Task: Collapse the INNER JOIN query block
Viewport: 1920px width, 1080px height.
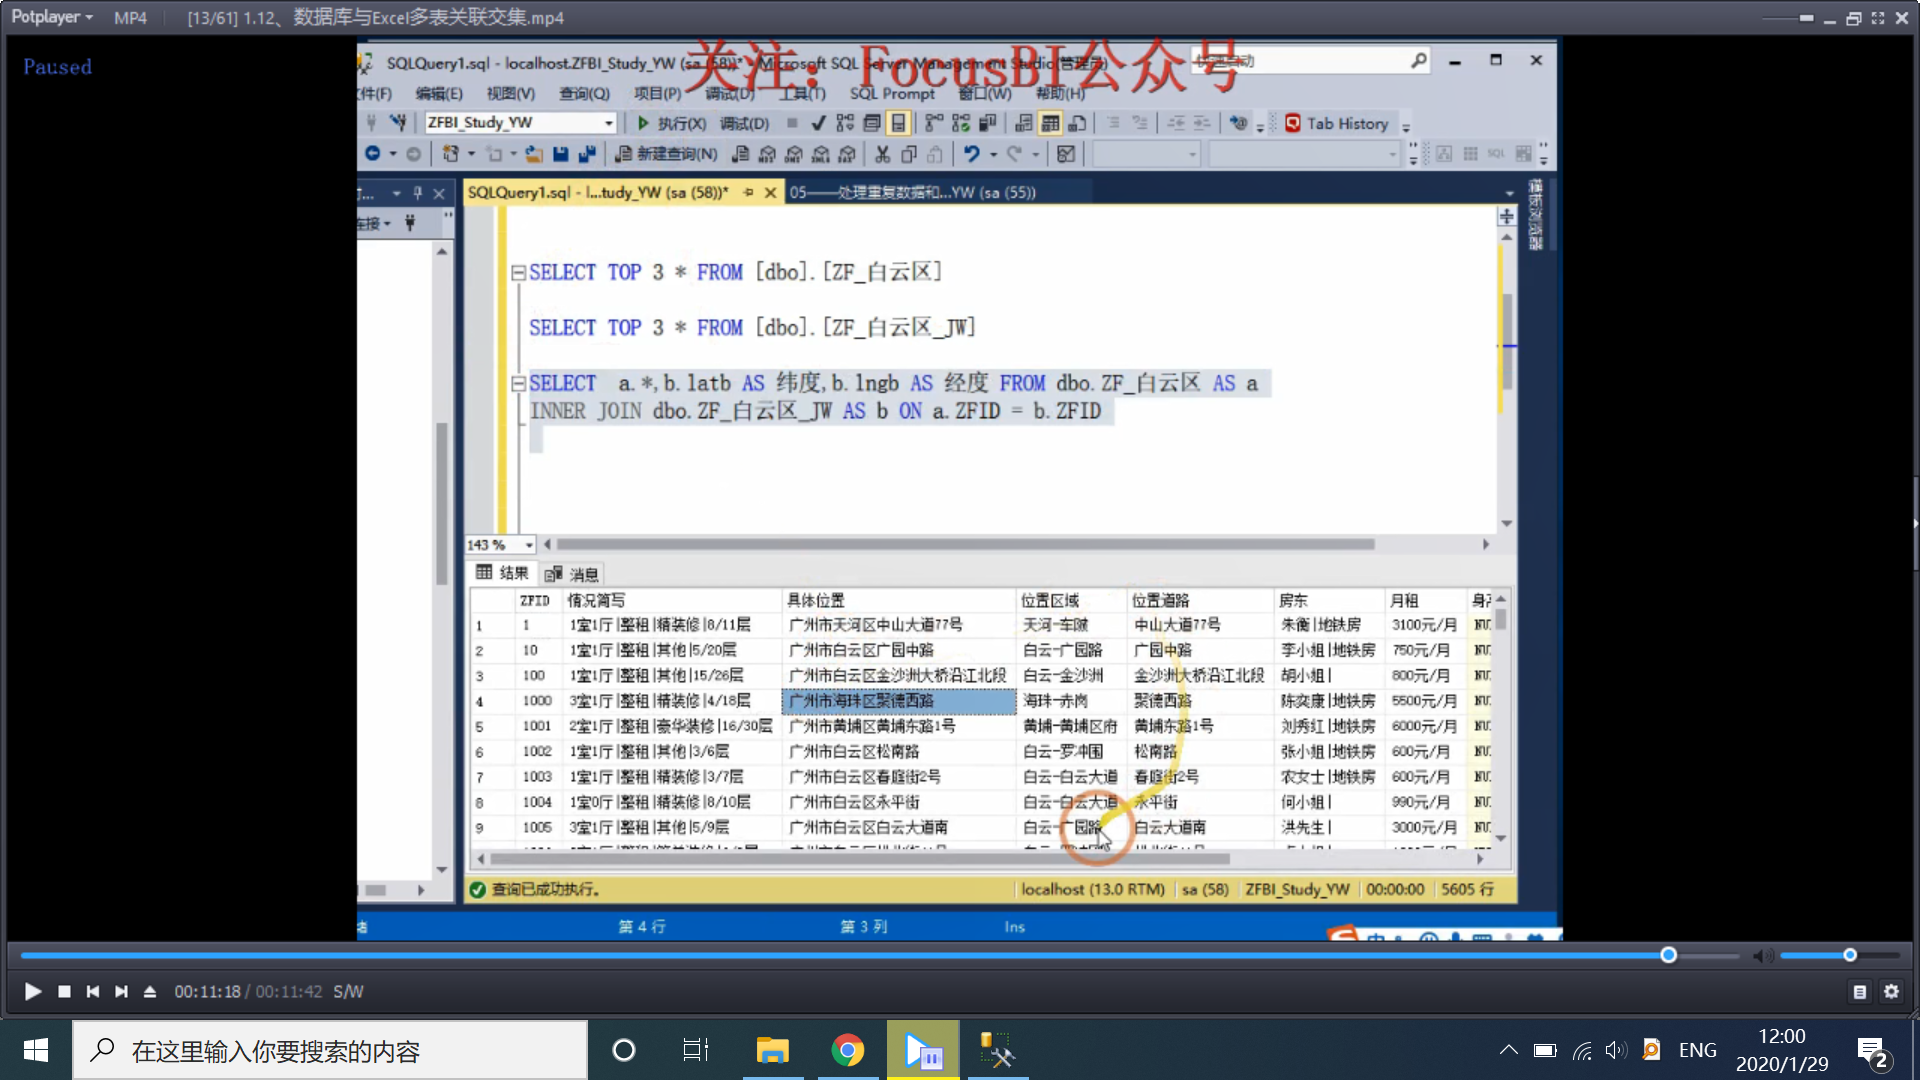Action: coord(518,383)
